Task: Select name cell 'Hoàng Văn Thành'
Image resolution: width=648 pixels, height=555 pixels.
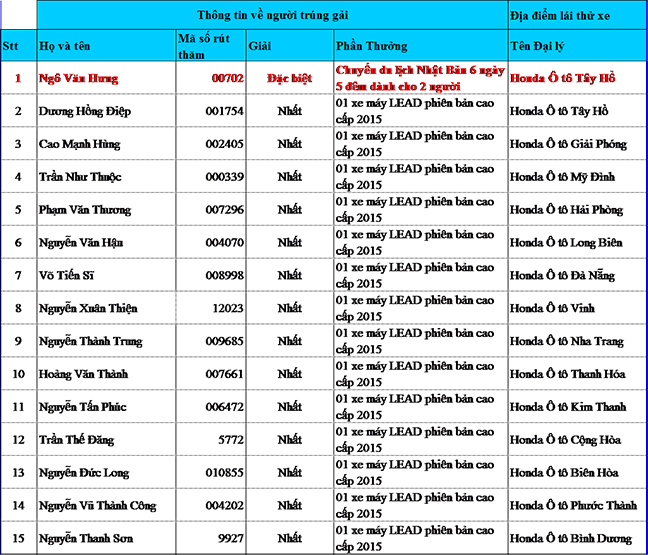Action: (106, 374)
